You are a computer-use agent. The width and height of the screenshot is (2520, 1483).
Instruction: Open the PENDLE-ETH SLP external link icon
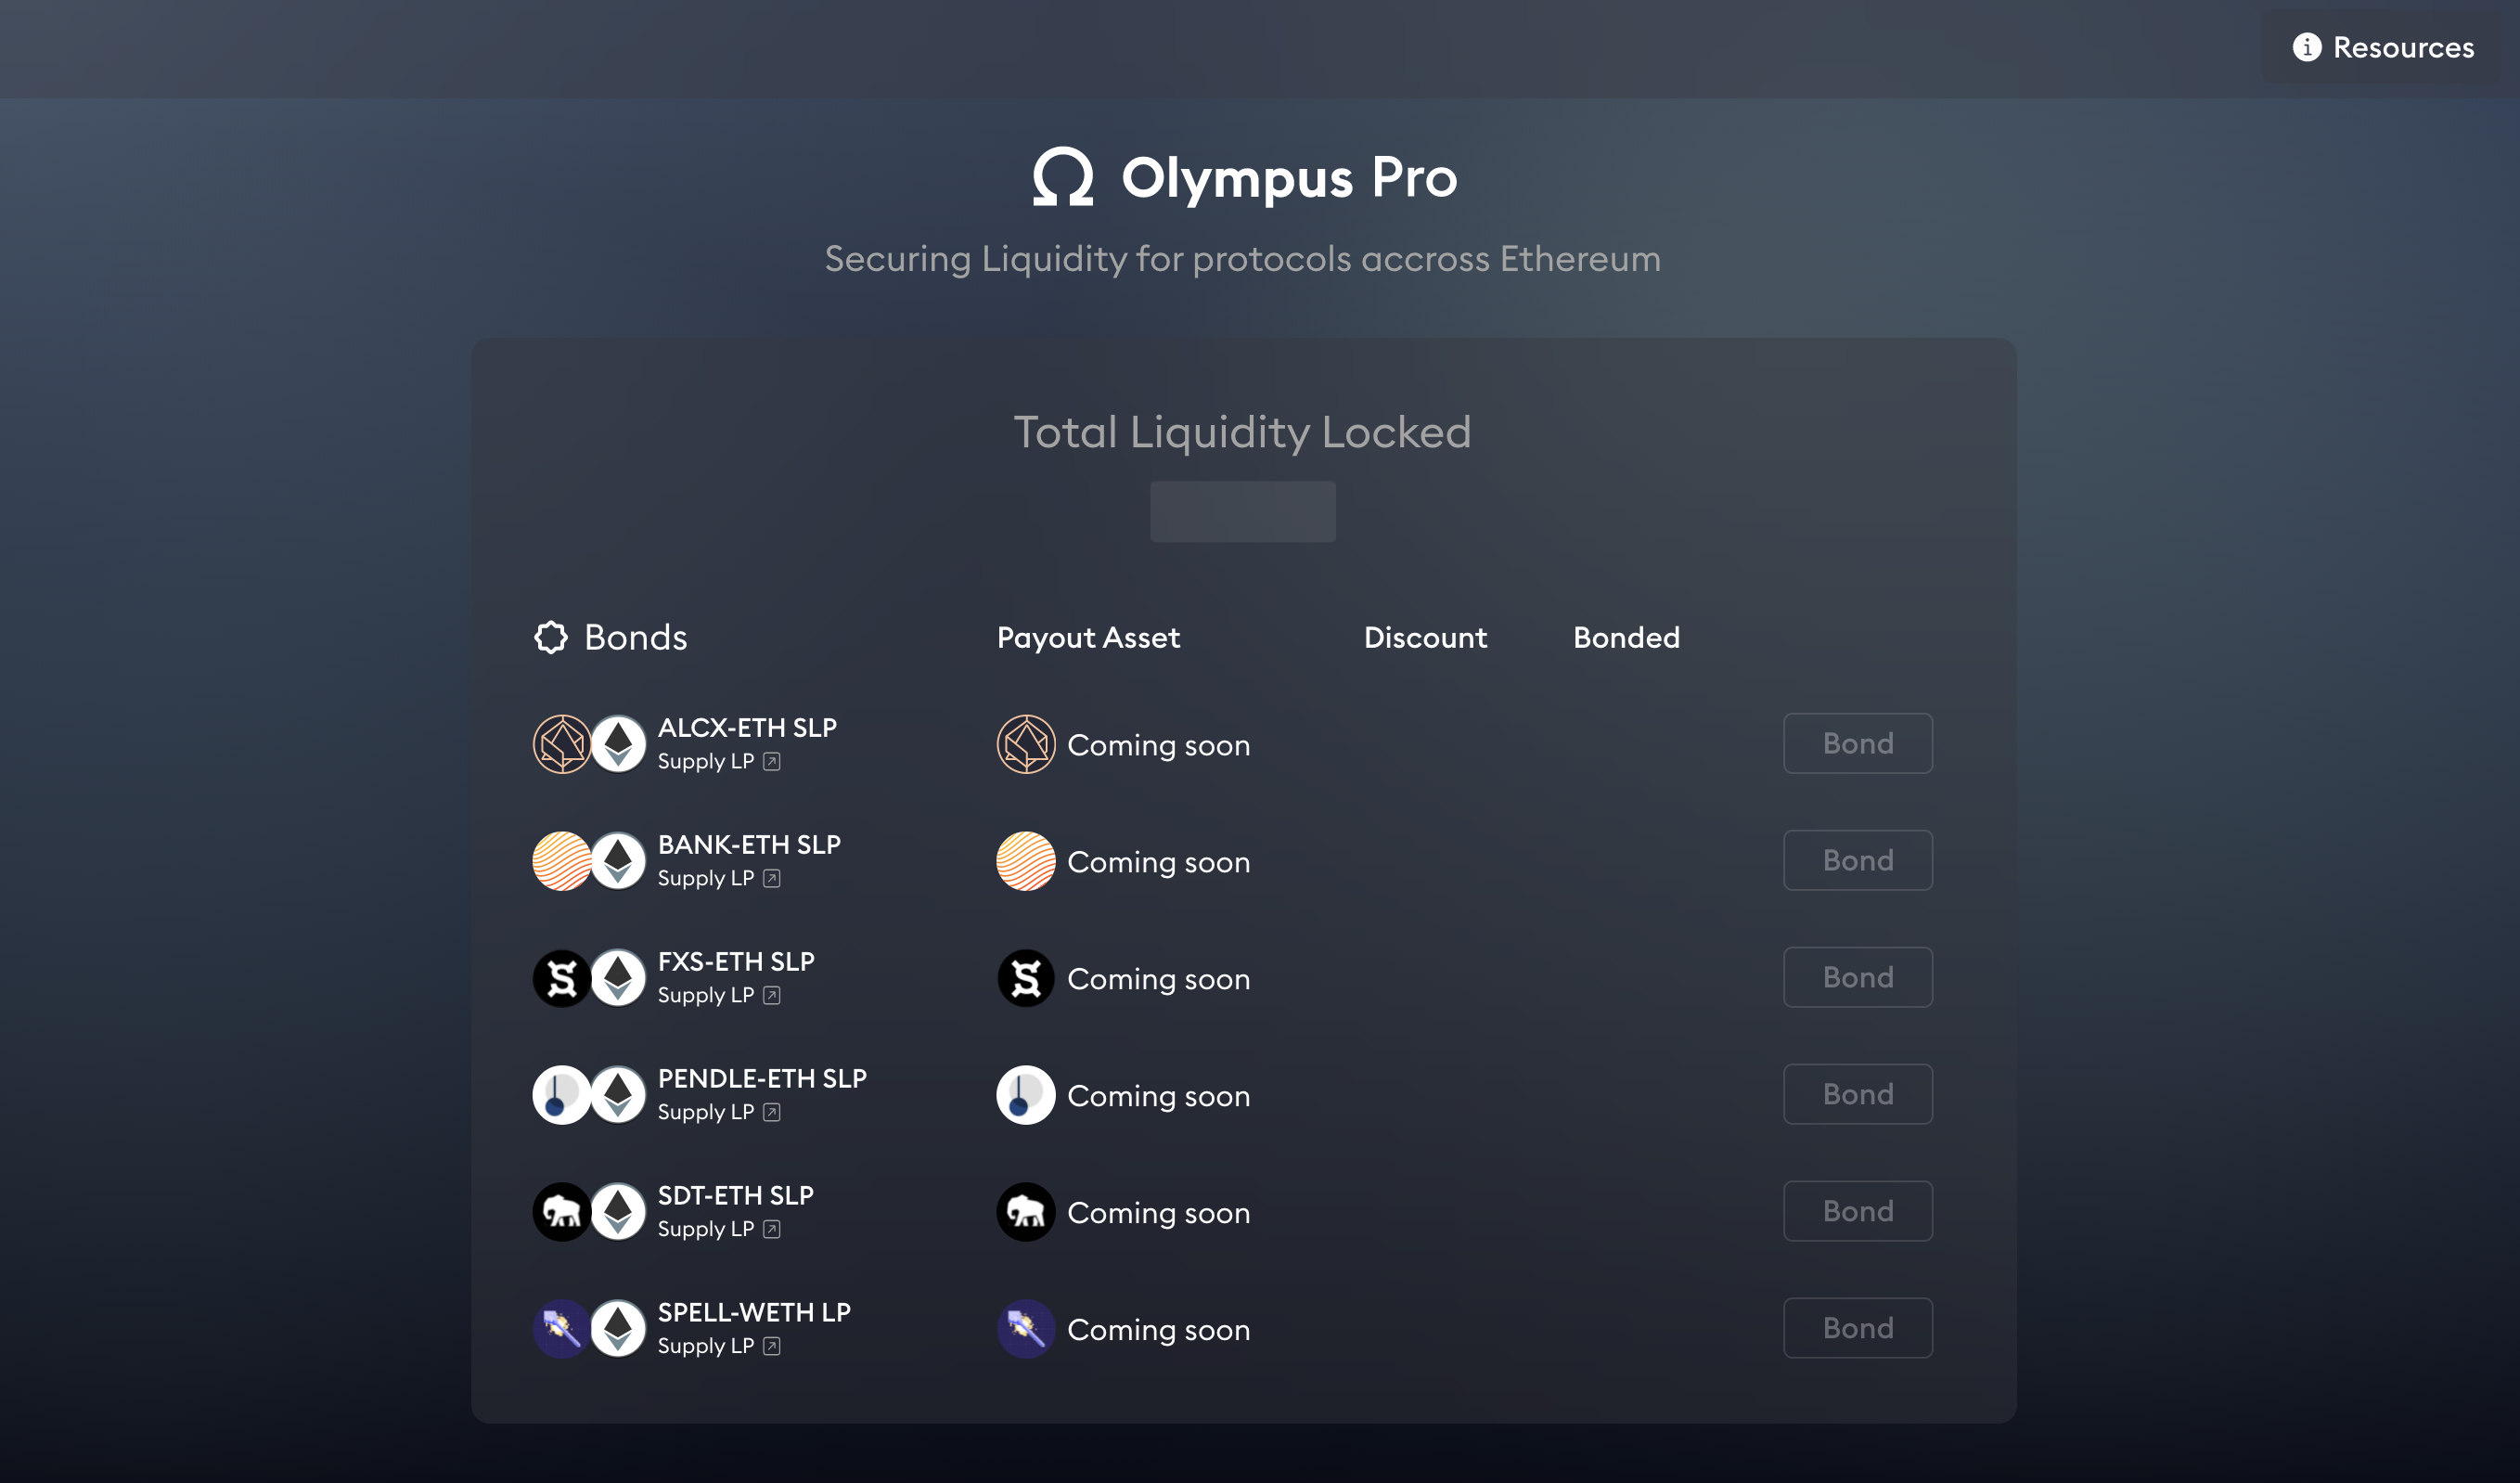coord(771,1113)
